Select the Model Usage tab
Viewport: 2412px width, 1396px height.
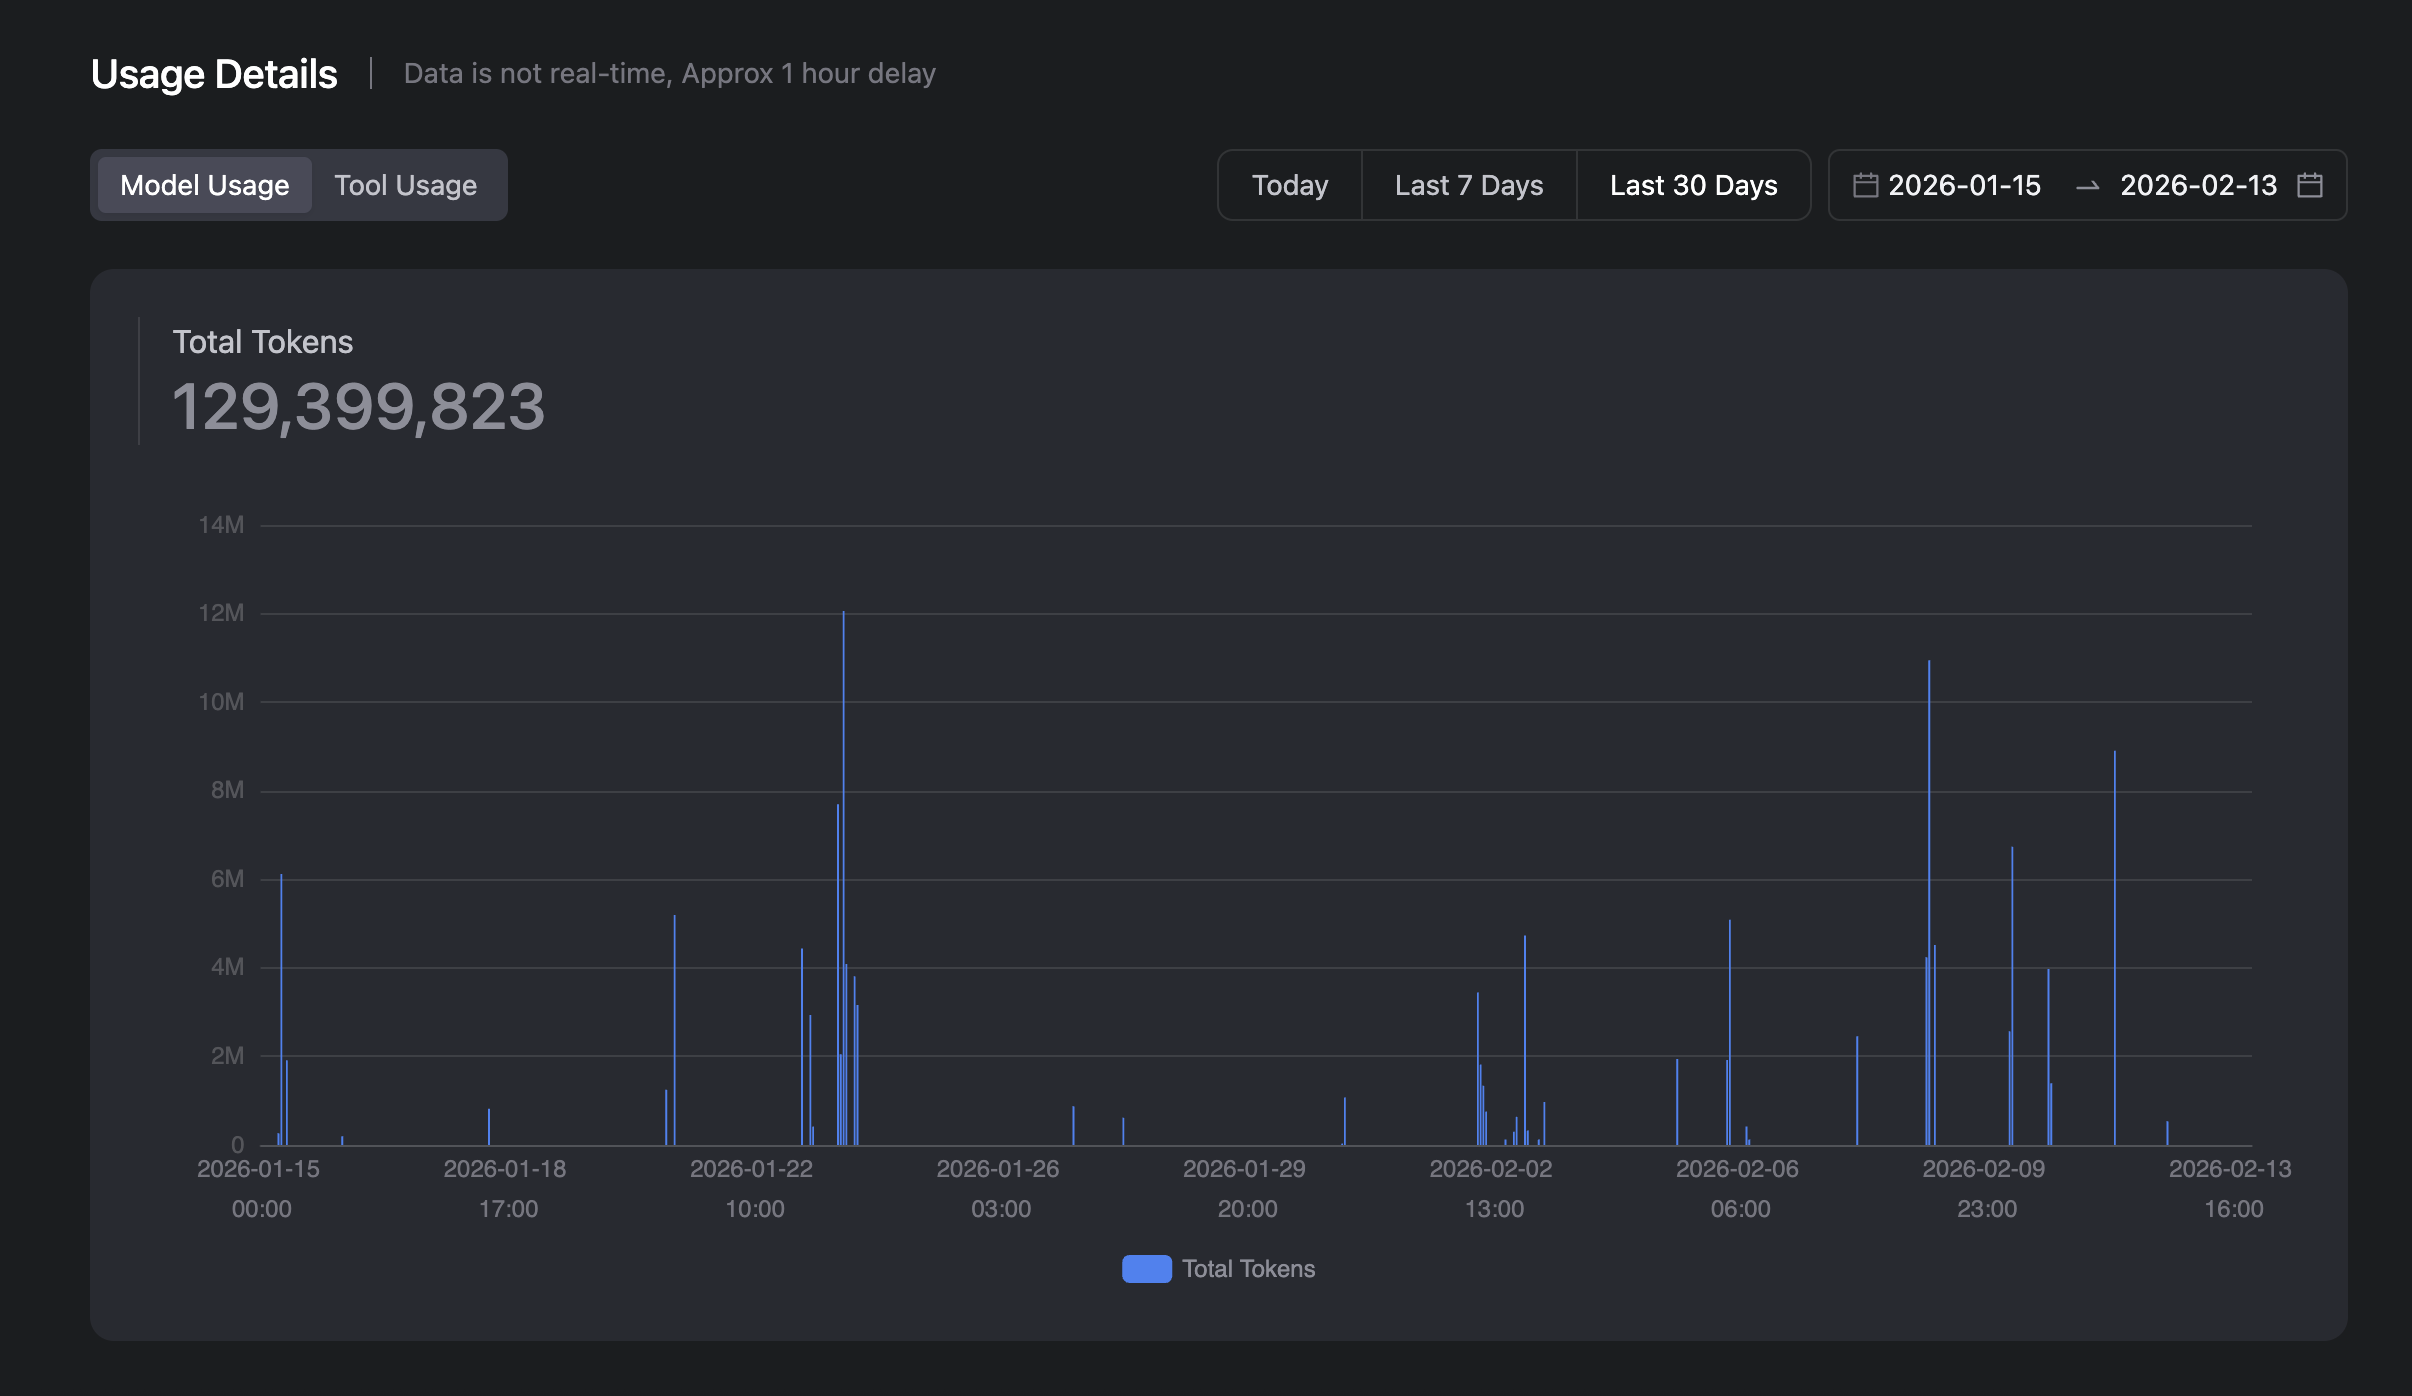[204, 185]
